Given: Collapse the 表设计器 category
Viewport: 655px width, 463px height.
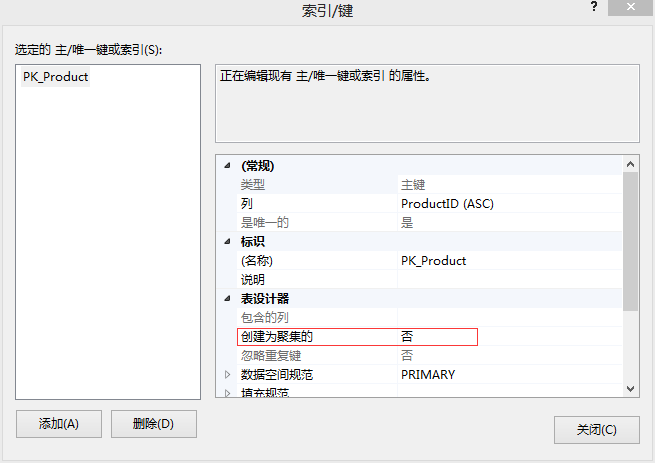Looking at the screenshot, I should click(227, 299).
